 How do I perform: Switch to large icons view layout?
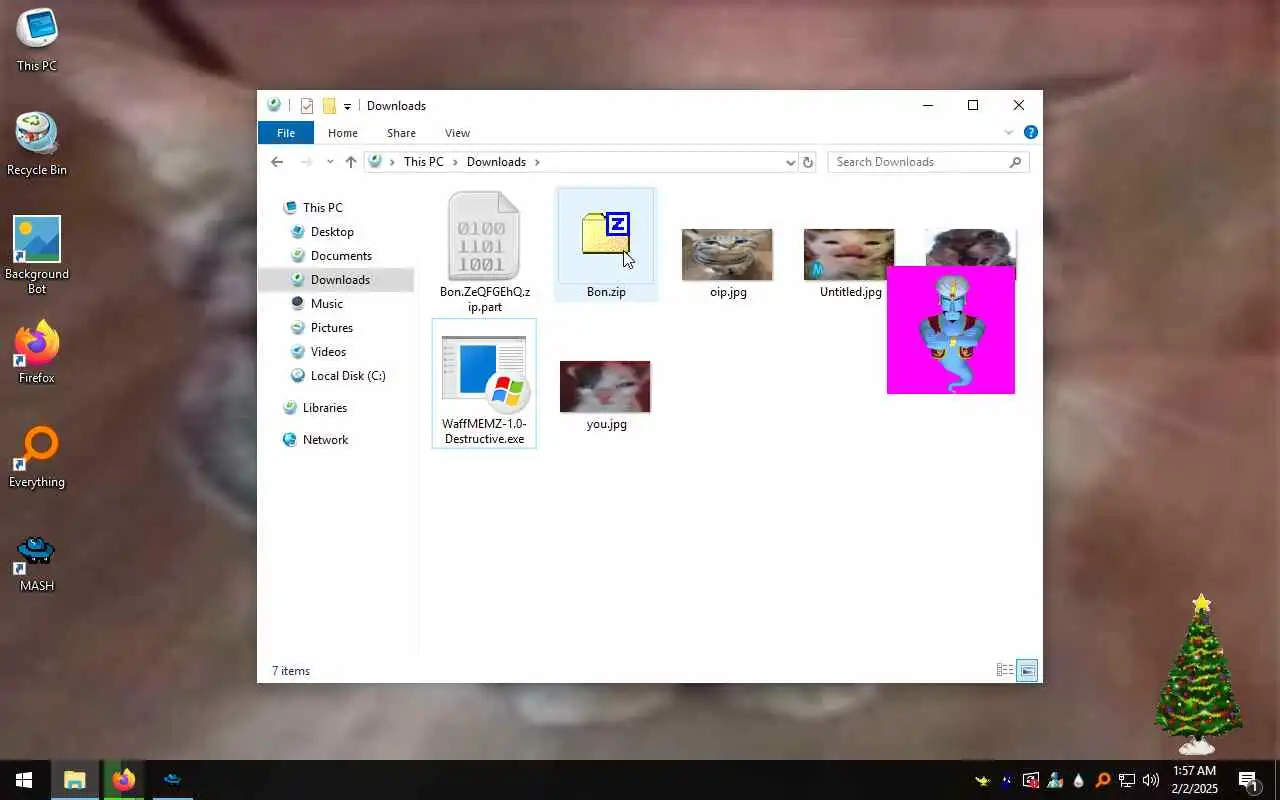1027,671
